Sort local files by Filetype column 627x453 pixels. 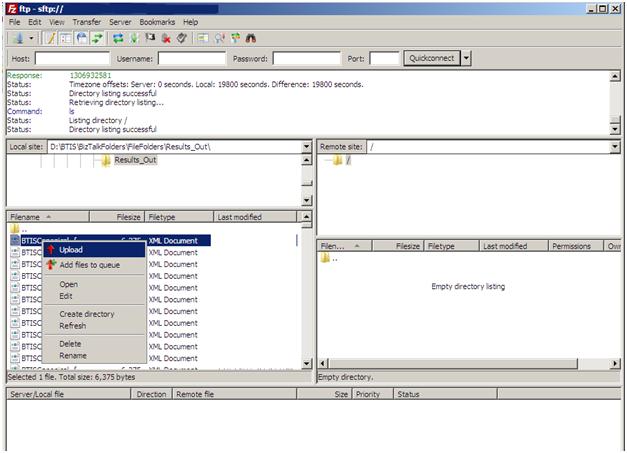179,217
